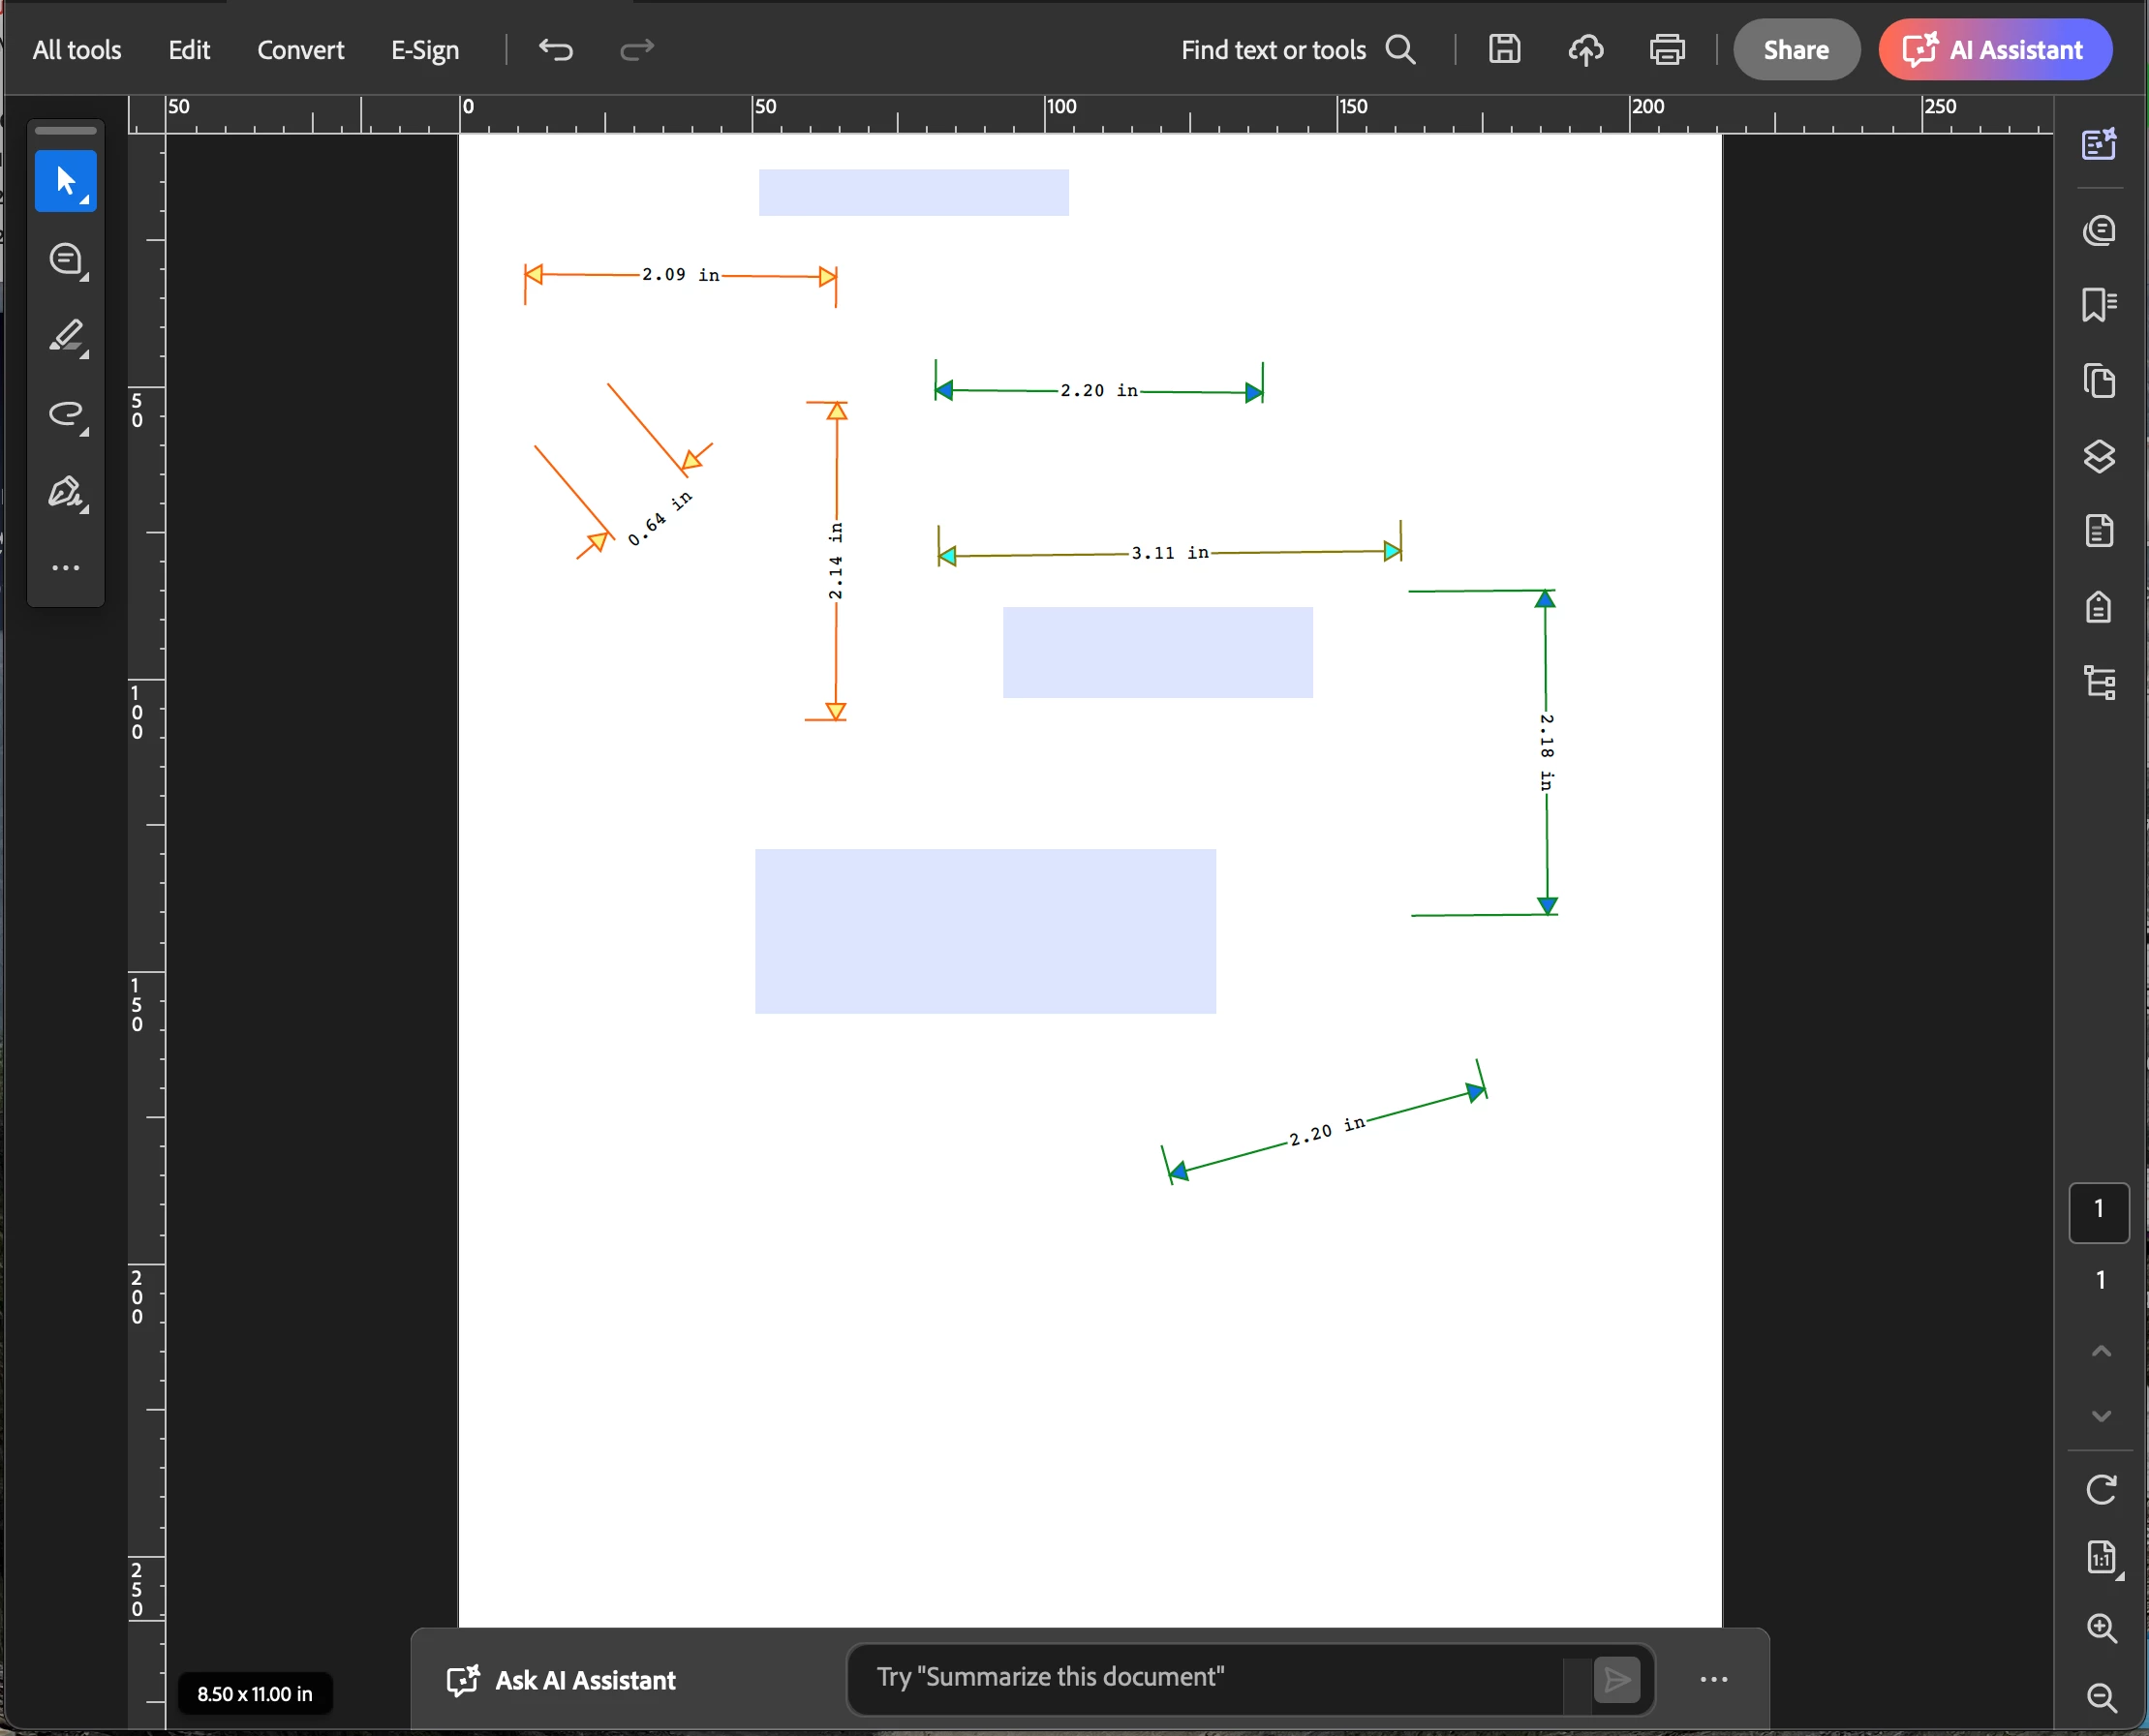The width and height of the screenshot is (2149, 1736).
Task: Zoom in using magnifier plus icon
Action: tap(2101, 1628)
